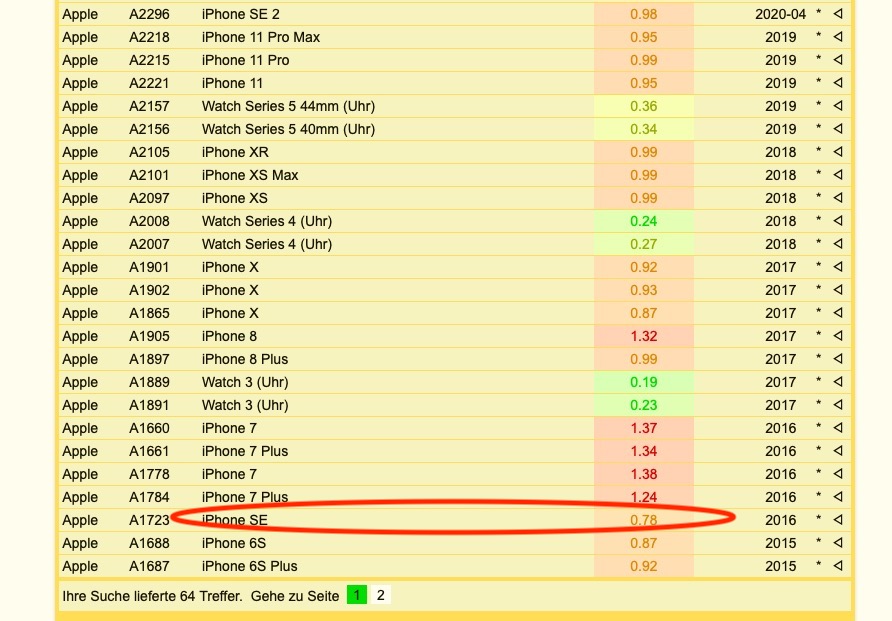
Task: Click the asterisk in A1723 iPhone SE row
Action: [819, 519]
